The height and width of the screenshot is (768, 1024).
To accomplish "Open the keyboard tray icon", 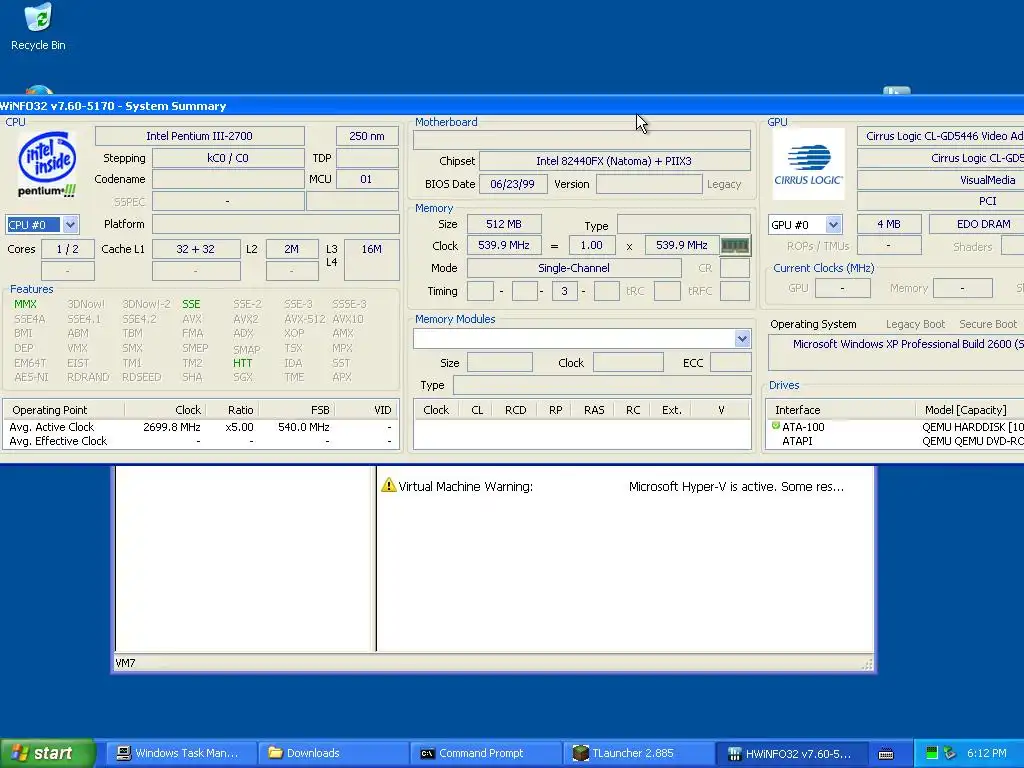I will tap(886, 754).
